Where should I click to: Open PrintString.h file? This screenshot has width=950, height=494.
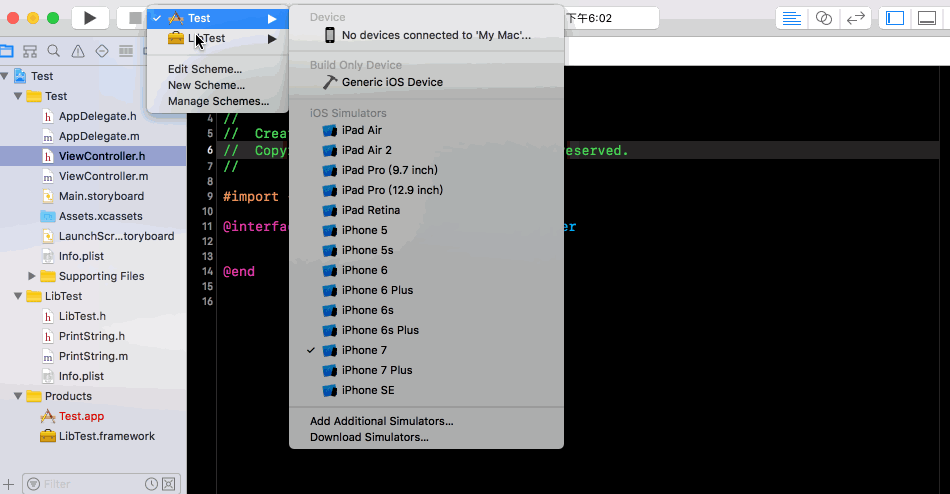click(x=93, y=336)
